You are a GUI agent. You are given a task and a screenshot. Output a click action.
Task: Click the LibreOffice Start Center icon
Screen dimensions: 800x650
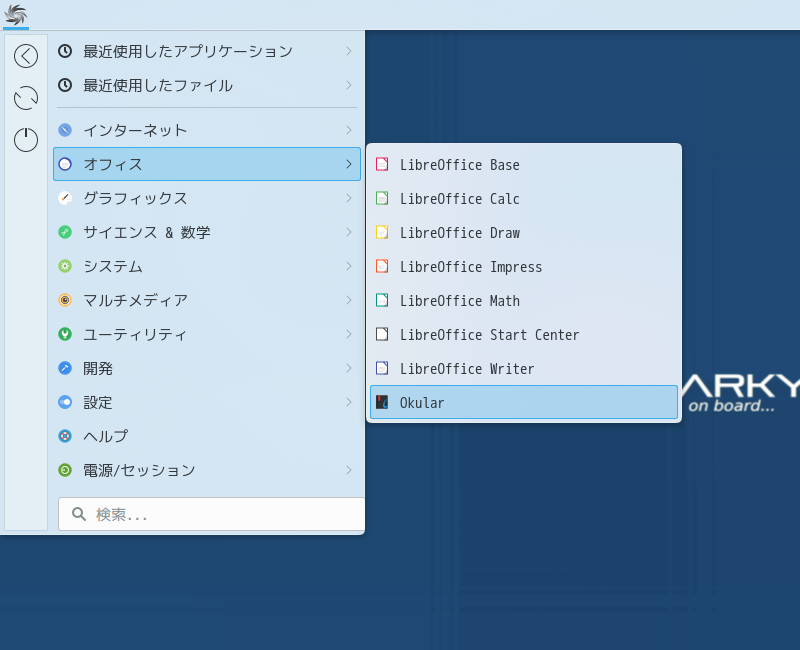382,334
